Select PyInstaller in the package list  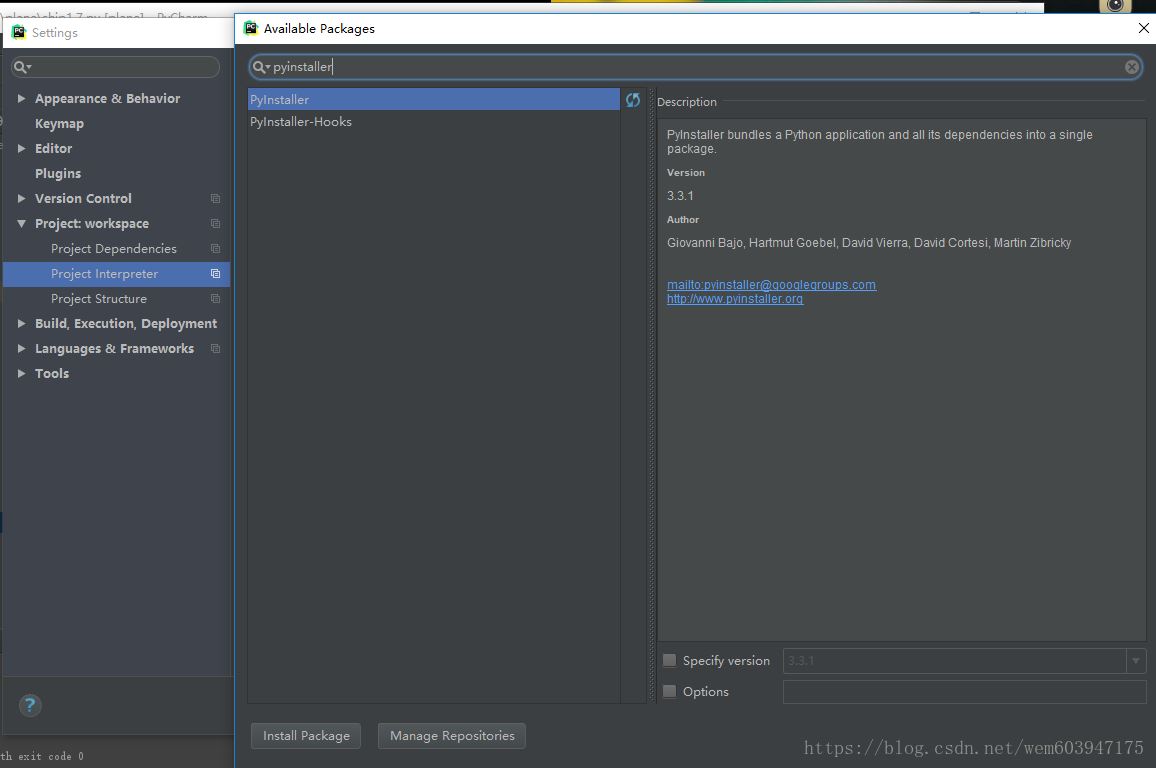pos(434,100)
